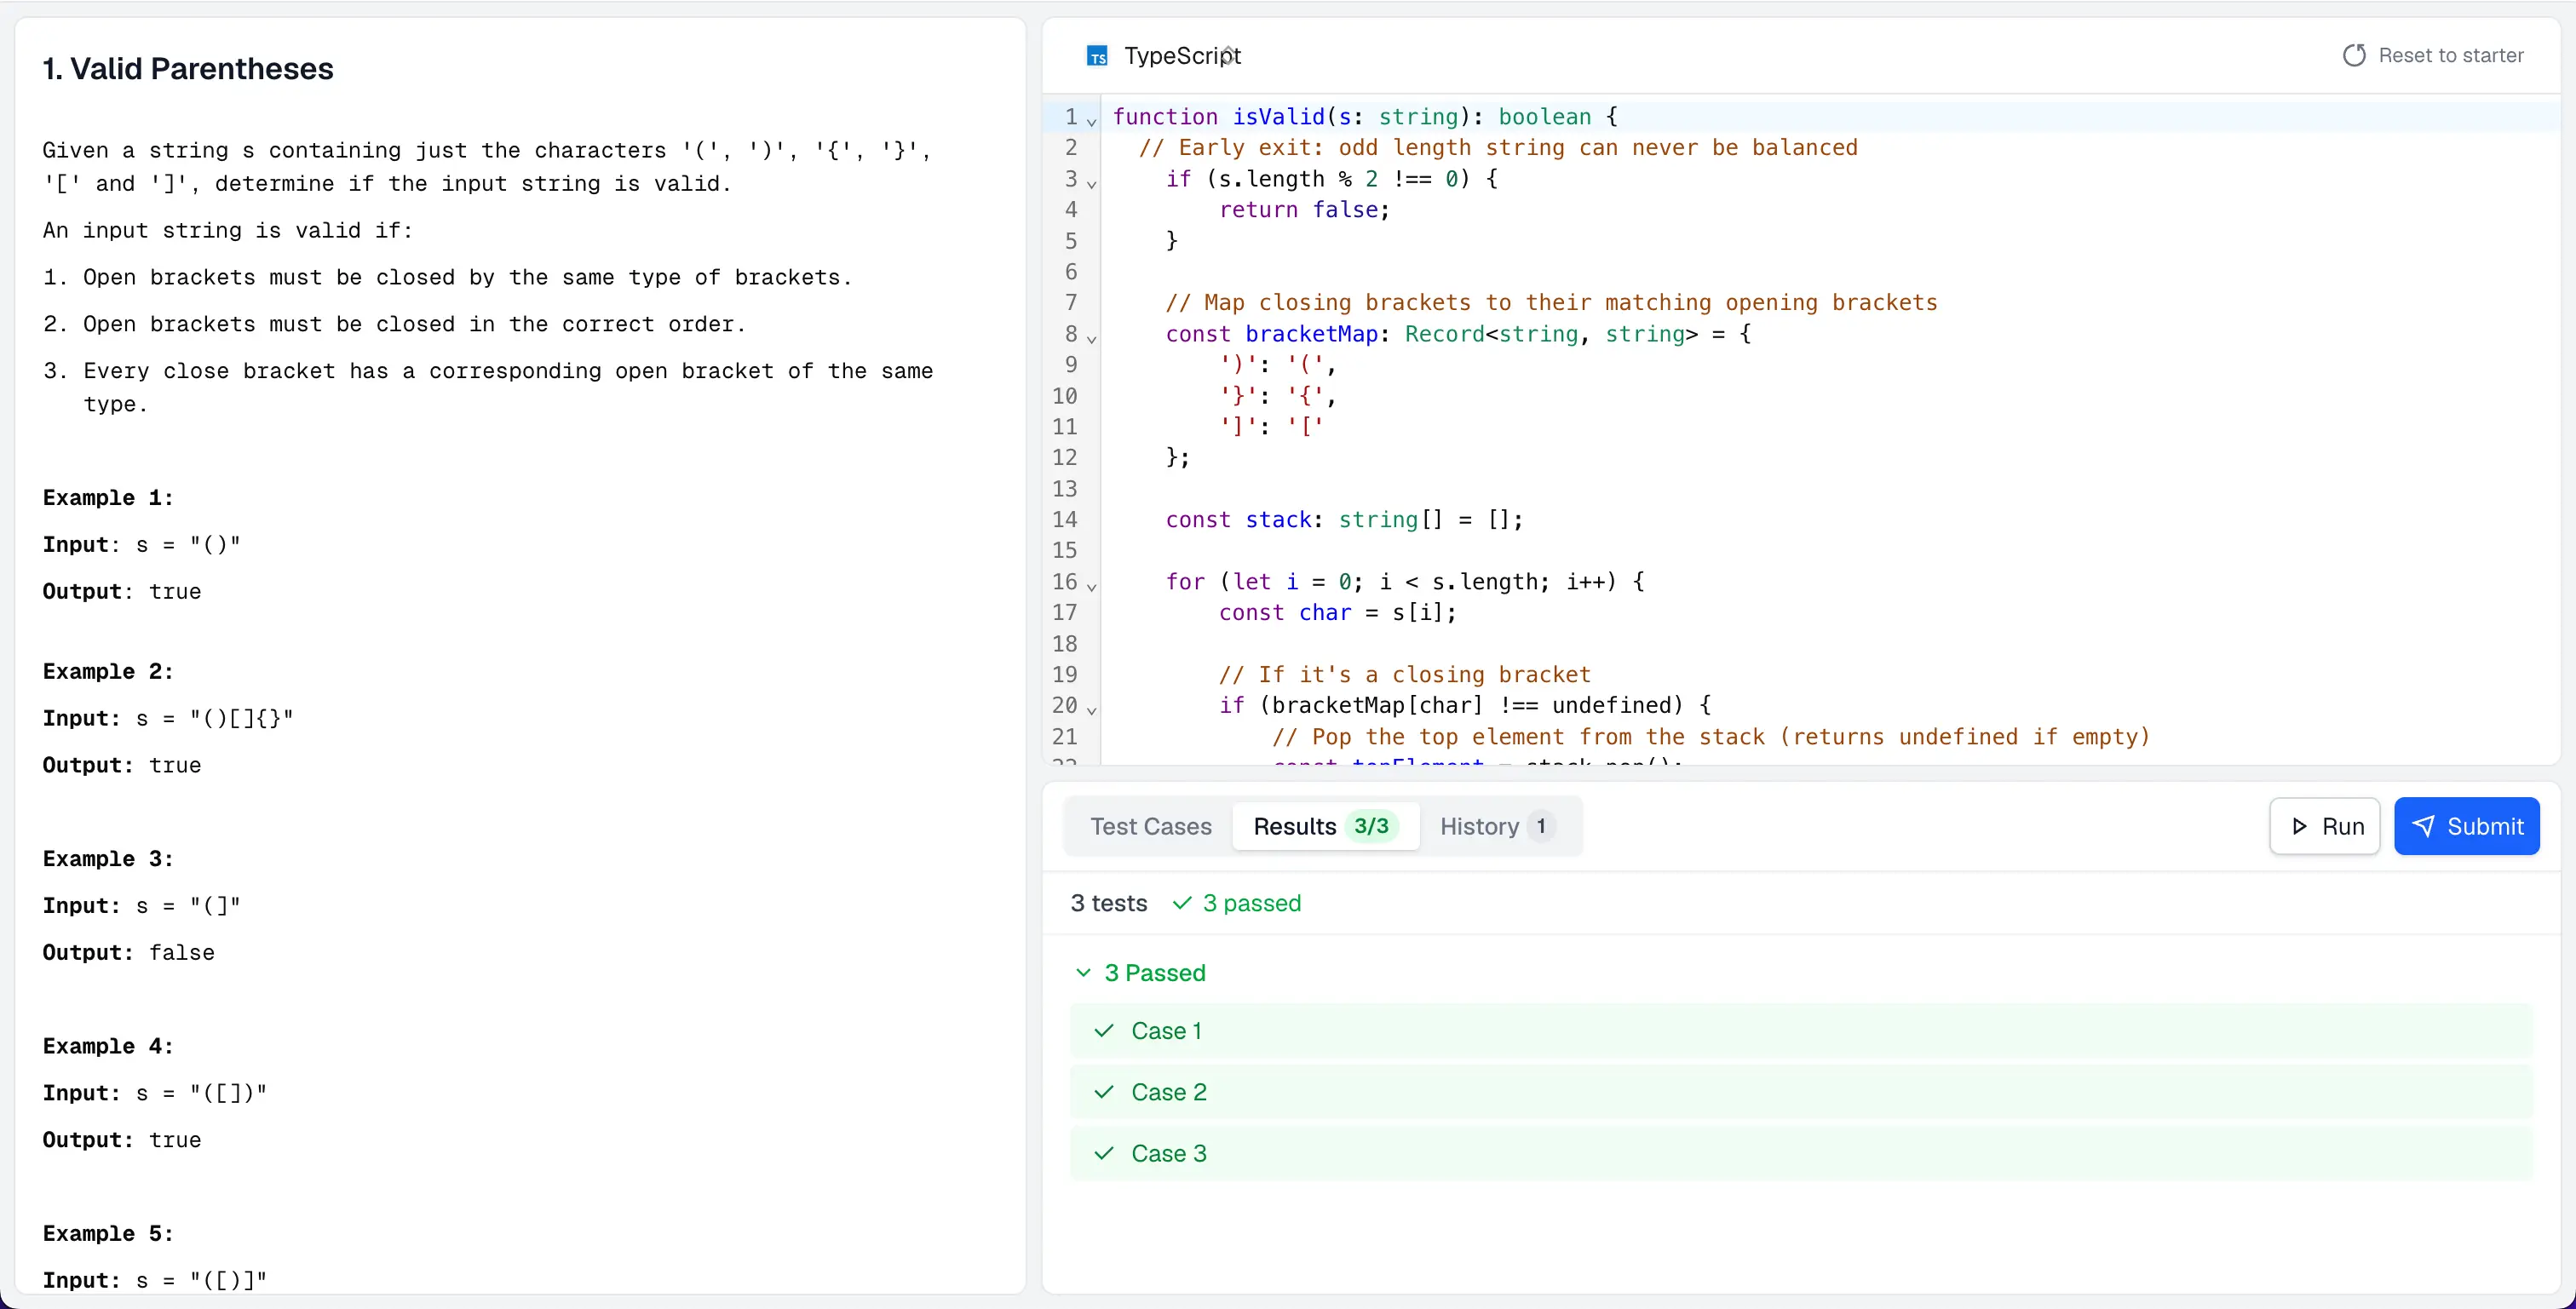Screen dimensions: 2576x1309
Task: Click the Input s = "()[]{}" example text
Action: 168,719
